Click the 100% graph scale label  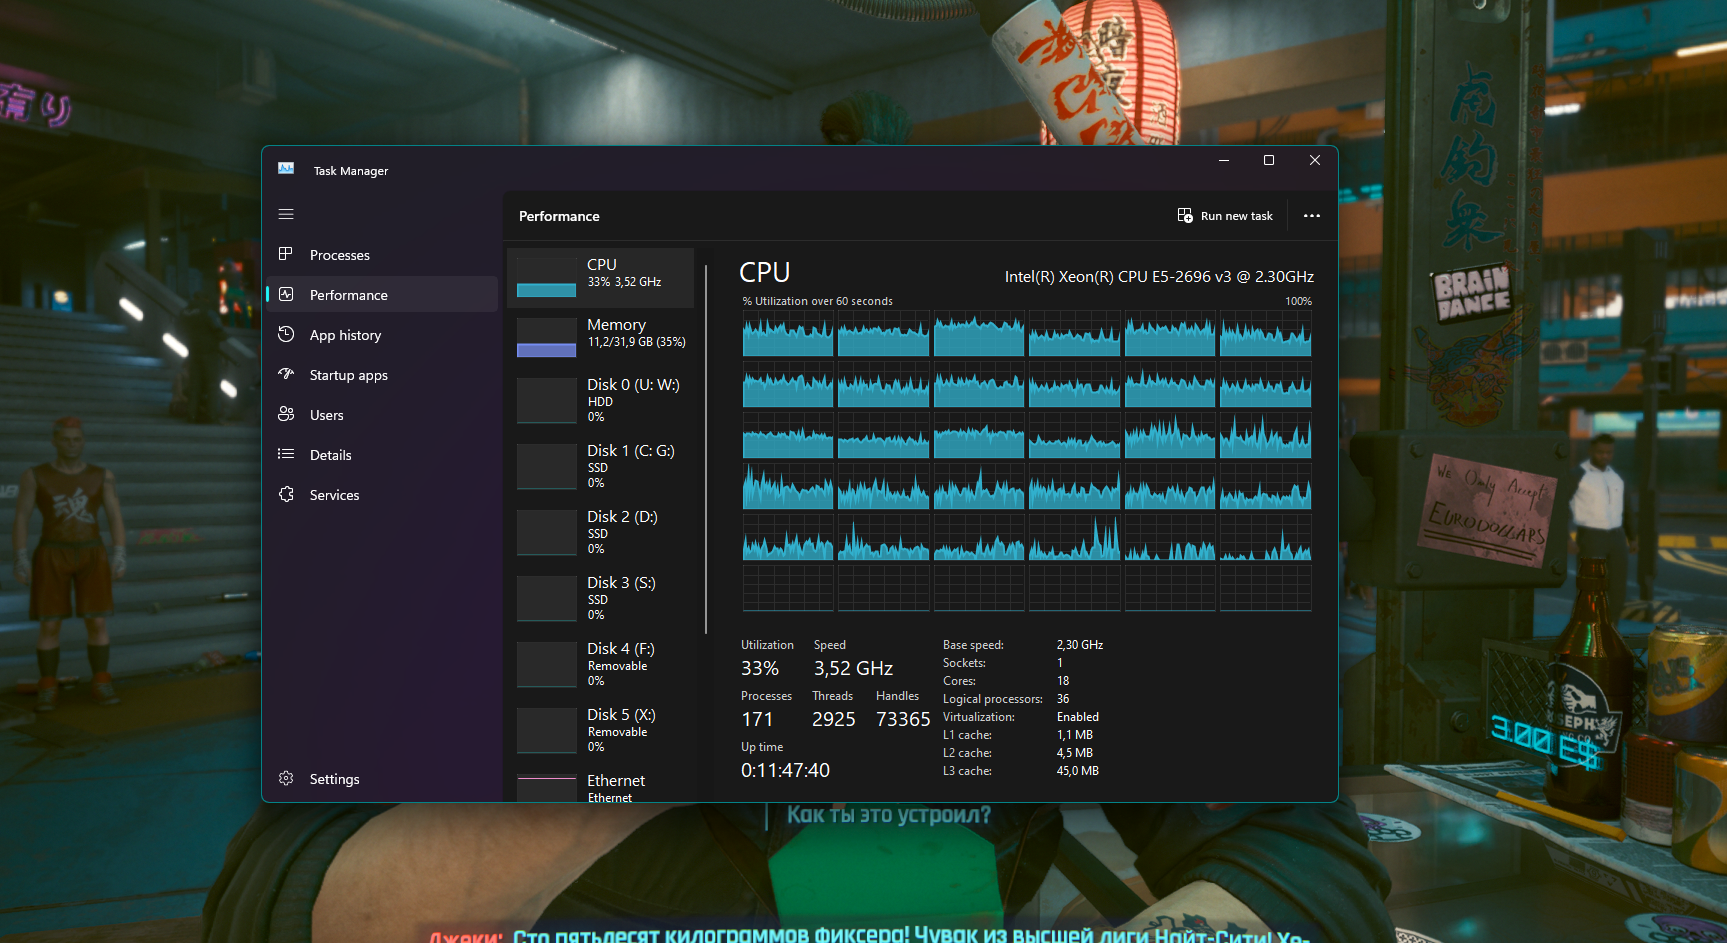(1298, 301)
